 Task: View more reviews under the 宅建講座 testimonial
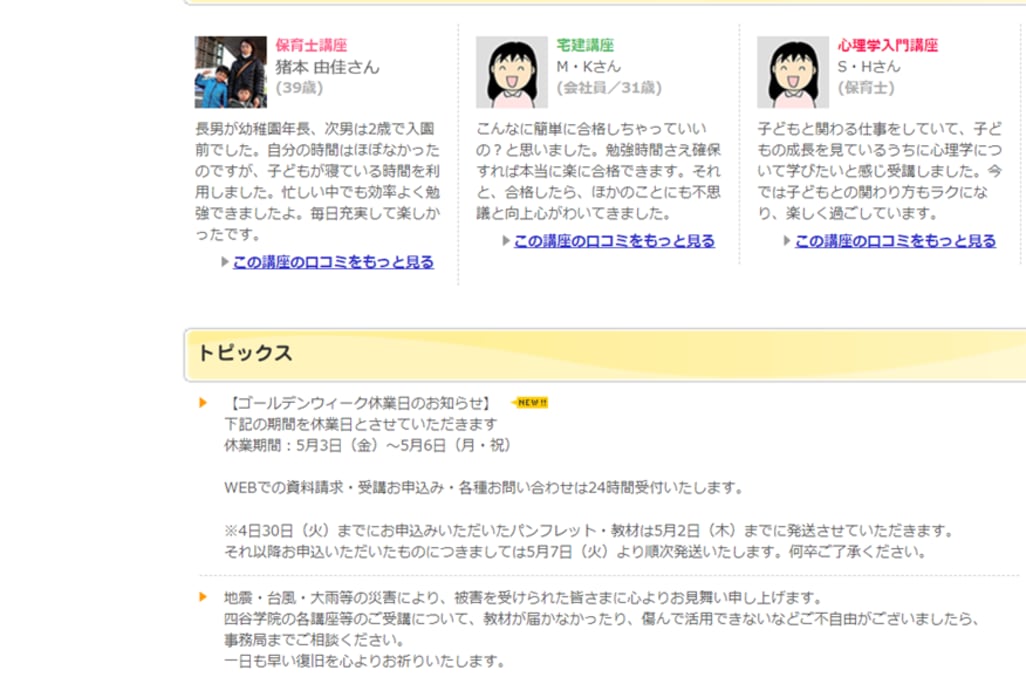pos(614,241)
